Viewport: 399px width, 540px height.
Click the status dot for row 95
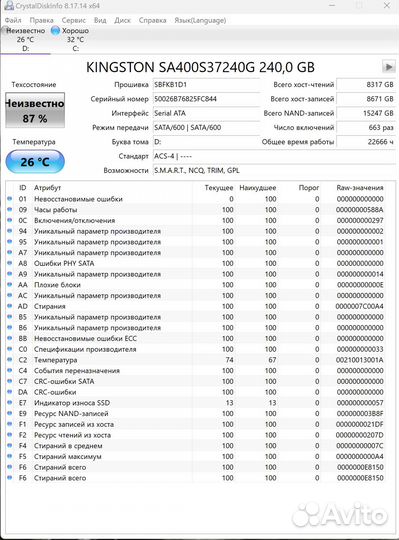tap(10, 241)
